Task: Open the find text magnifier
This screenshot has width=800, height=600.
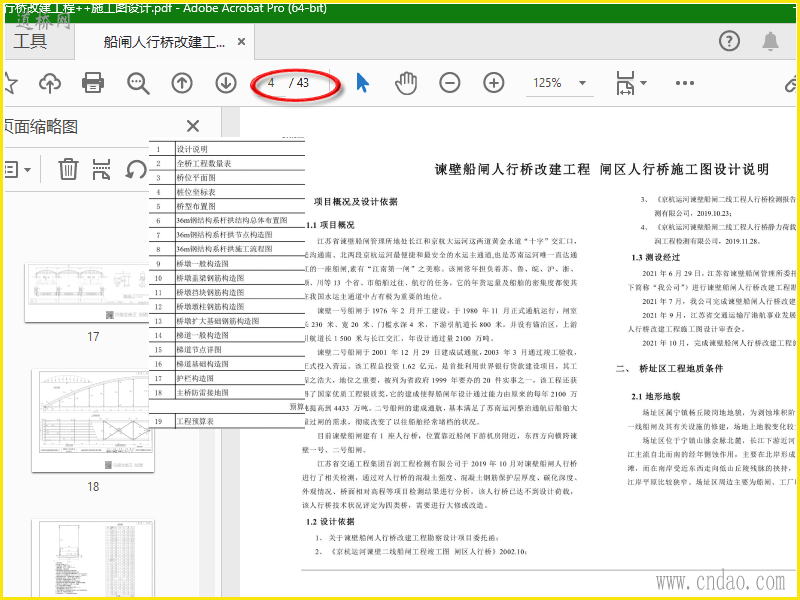Action: tap(138, 83)
